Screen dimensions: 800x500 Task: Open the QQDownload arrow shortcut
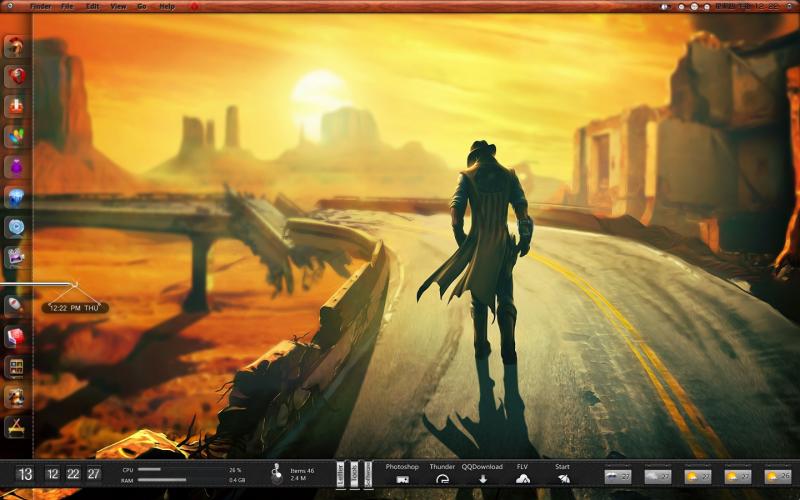483,479
